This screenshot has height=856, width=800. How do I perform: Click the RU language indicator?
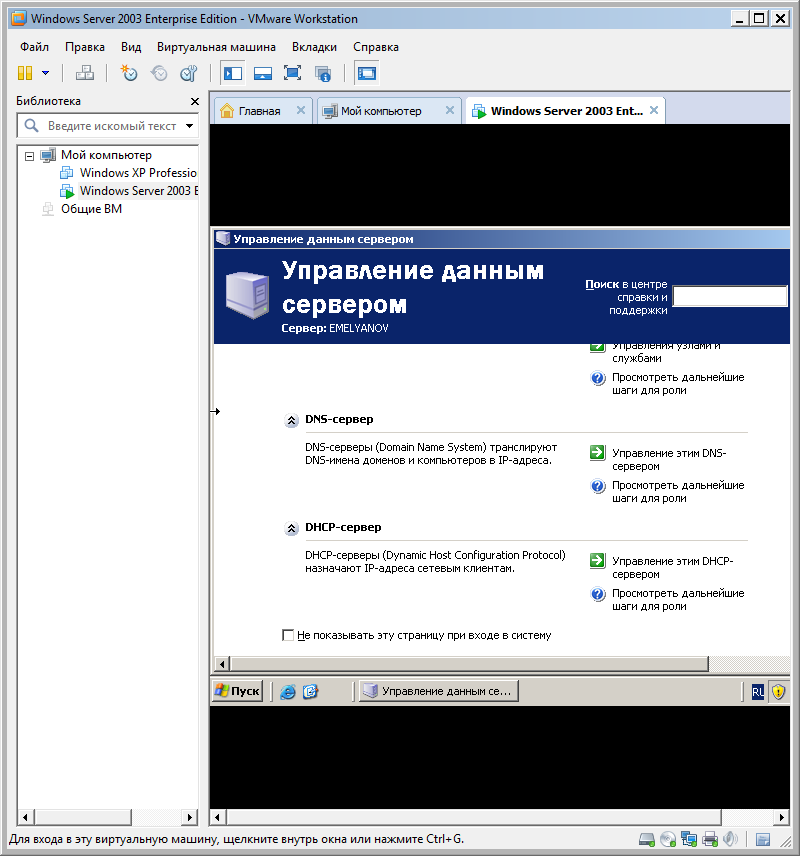(x=757, y=692)
